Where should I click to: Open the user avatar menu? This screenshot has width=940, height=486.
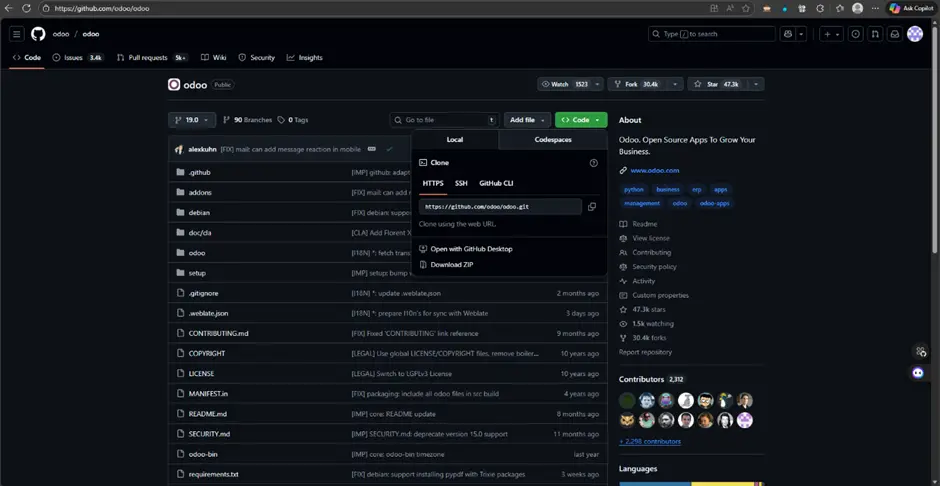click(915, 34)
